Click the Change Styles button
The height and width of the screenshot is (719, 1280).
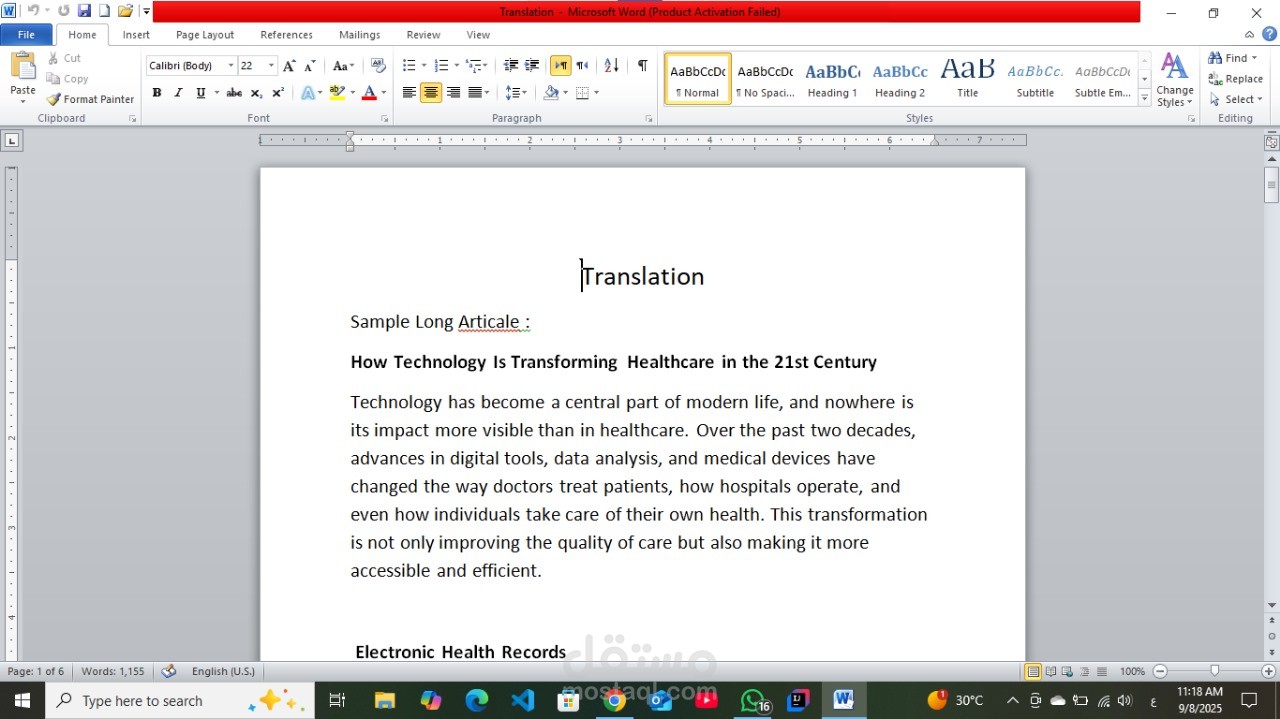[1175, 80]
